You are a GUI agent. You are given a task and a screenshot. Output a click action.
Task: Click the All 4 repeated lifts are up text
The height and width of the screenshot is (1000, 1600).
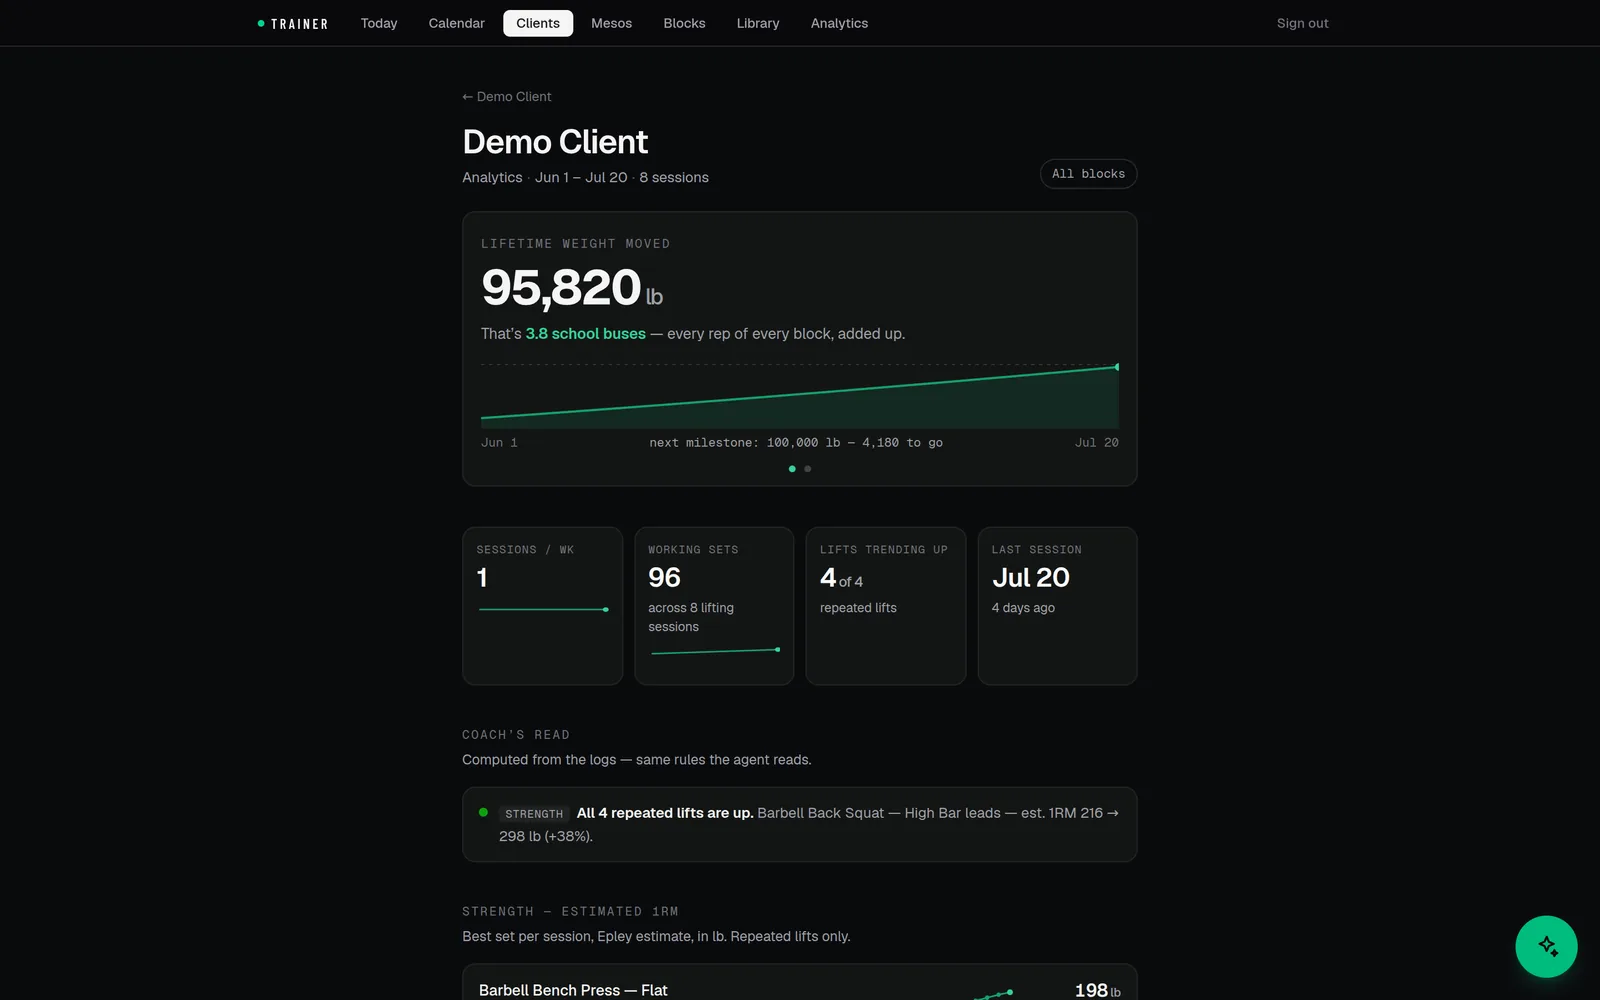pos(665,813)
